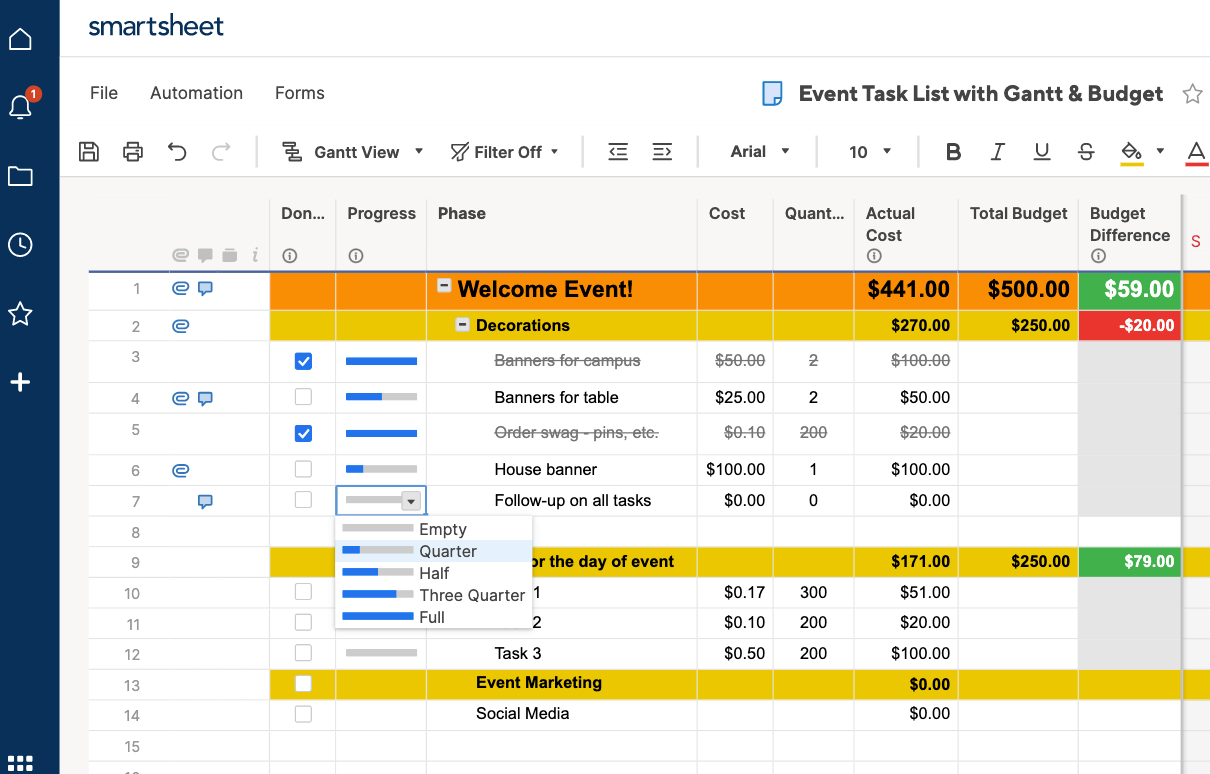
Task: Open comment icon on row 7
Action: [x=205, y=501]
